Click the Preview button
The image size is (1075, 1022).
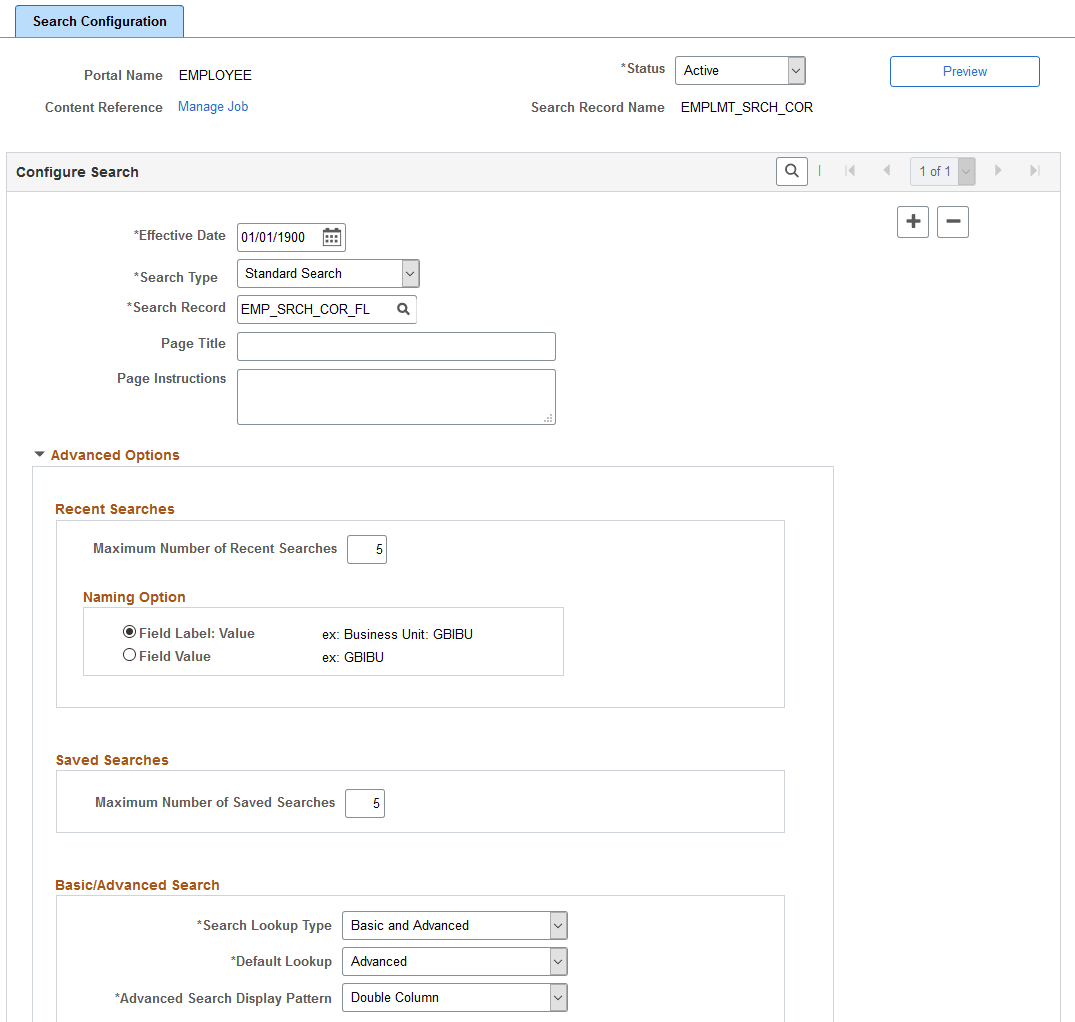coord(963,71)
